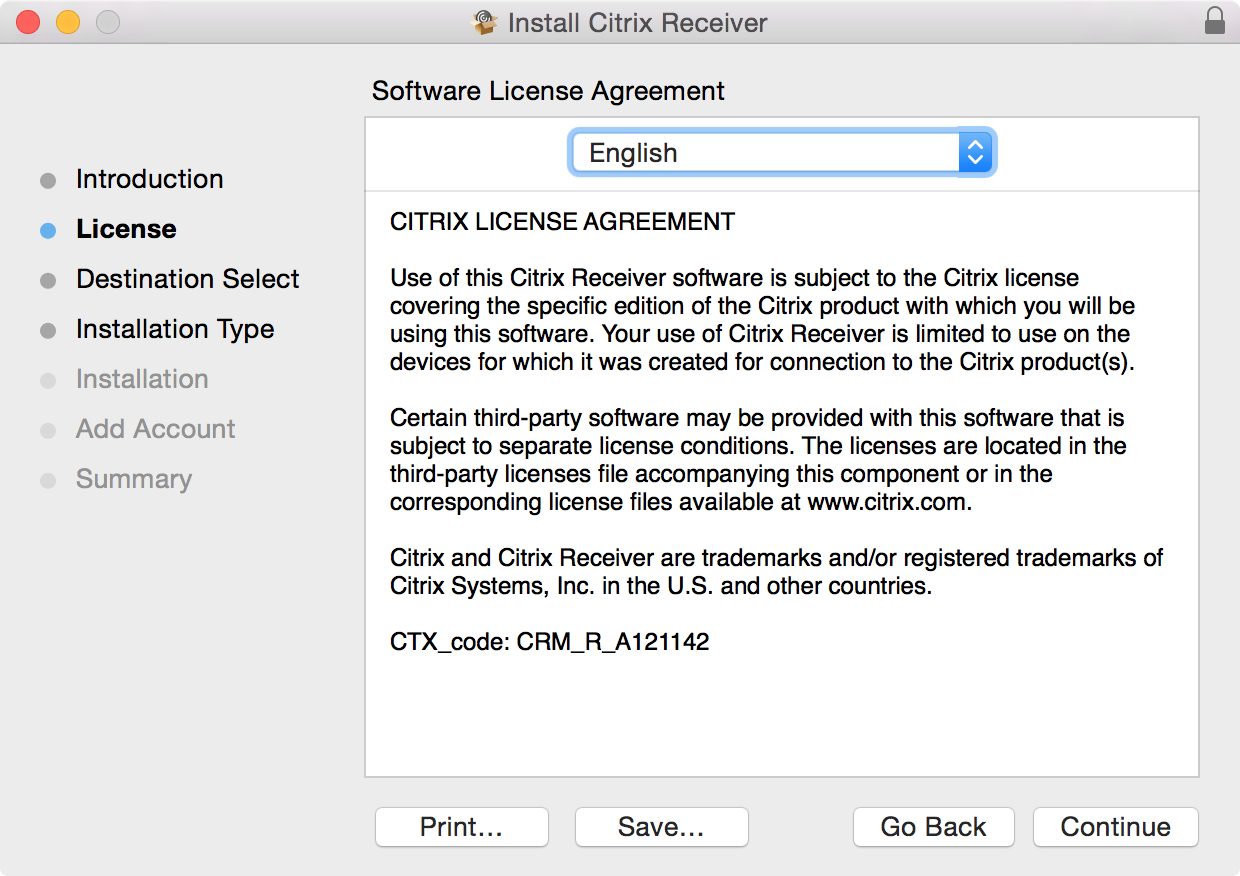This screenshot has width=1240, height=876.
Task: Click Continue to proceed
Action: pos(1115,827)
